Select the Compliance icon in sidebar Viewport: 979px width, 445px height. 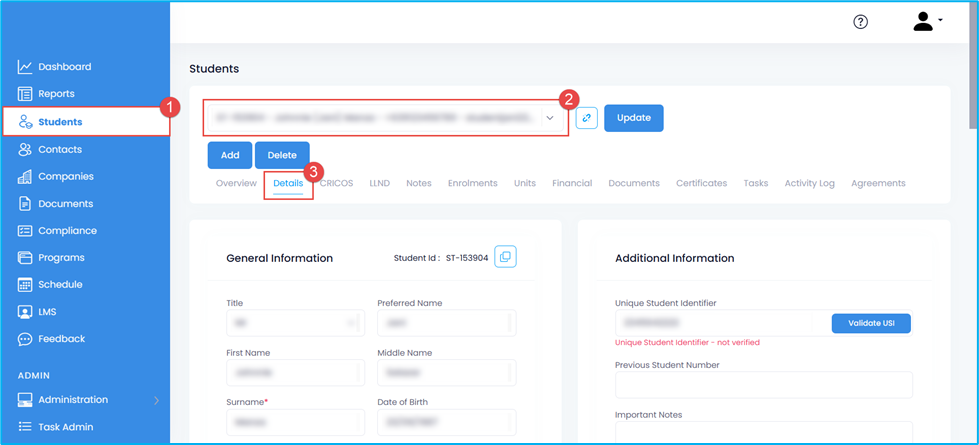[25, 231]
